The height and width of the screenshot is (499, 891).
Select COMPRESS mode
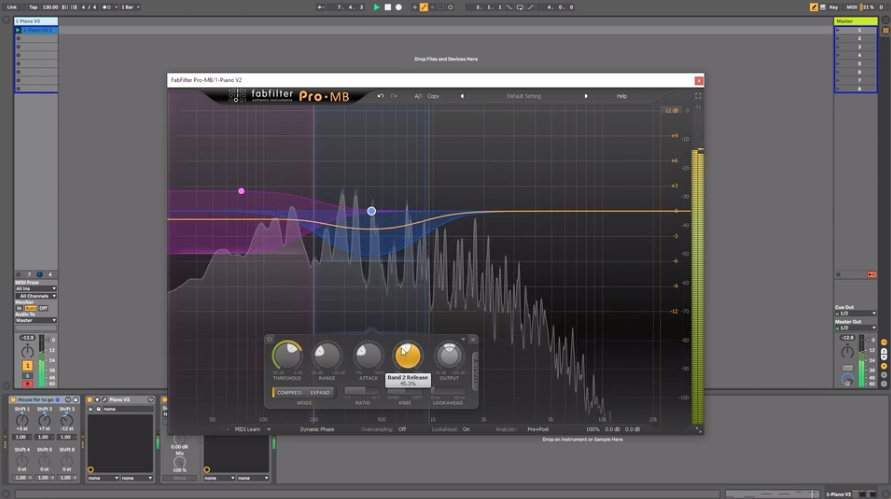point(289,393)
